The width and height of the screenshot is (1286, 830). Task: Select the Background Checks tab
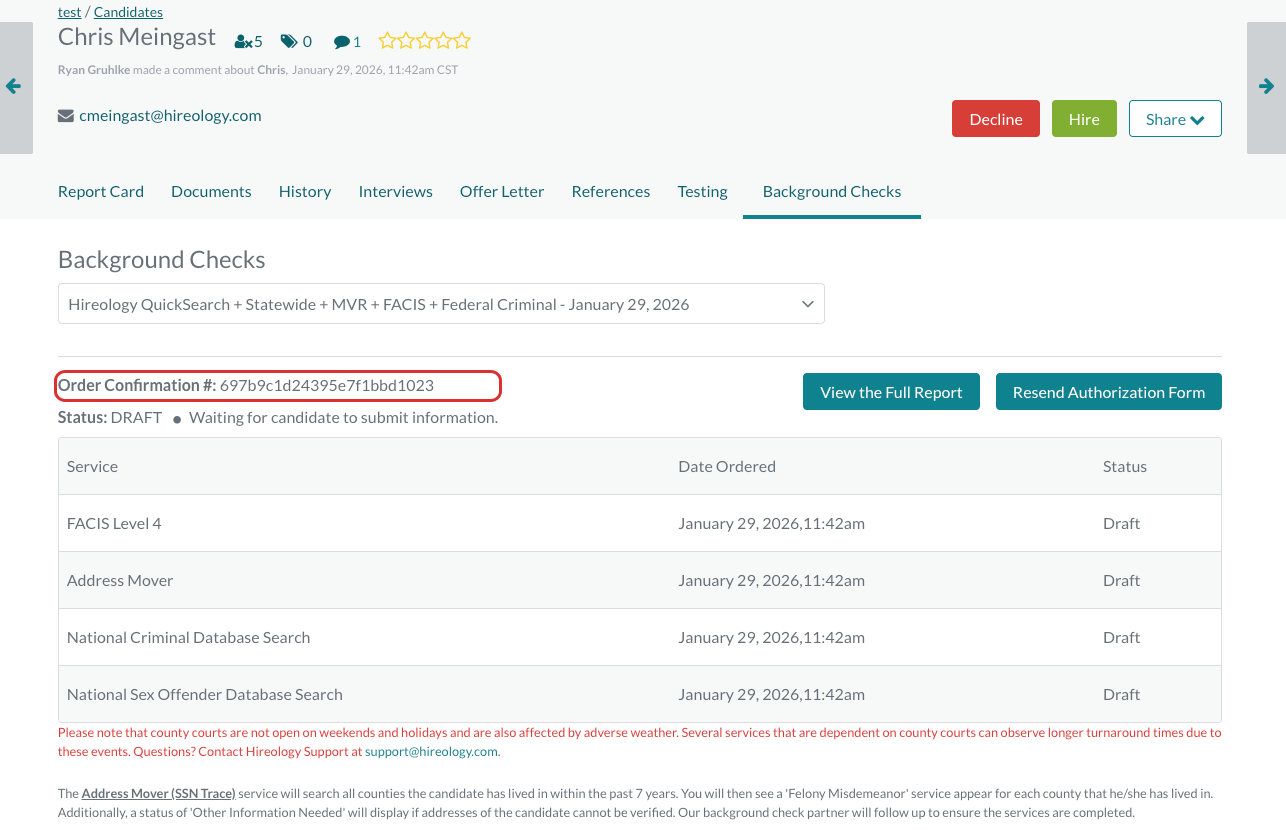tap(832, 191)
